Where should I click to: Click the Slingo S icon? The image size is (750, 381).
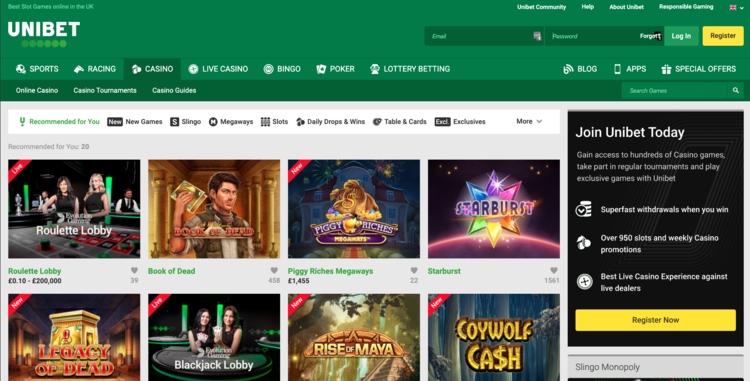pos(175,122)
